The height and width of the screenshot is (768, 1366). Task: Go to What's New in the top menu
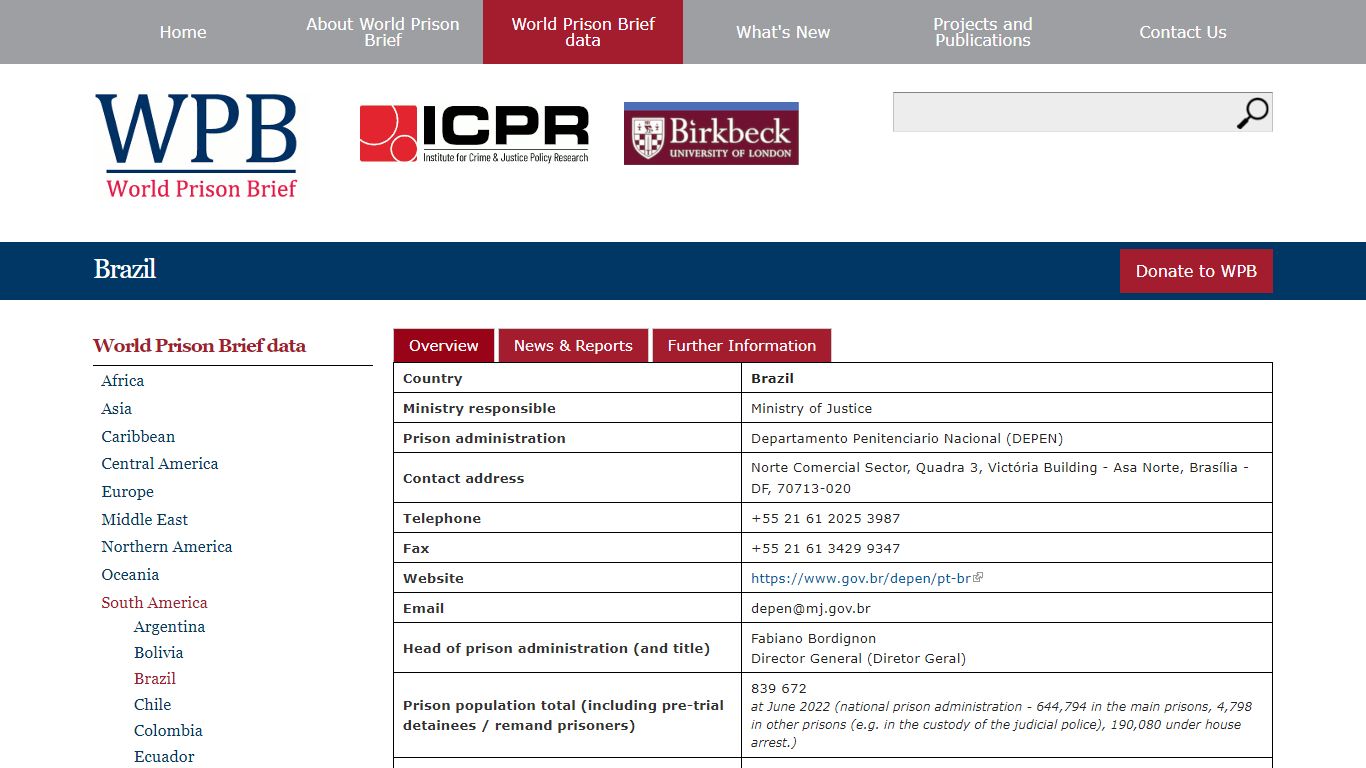coord(783,32)
